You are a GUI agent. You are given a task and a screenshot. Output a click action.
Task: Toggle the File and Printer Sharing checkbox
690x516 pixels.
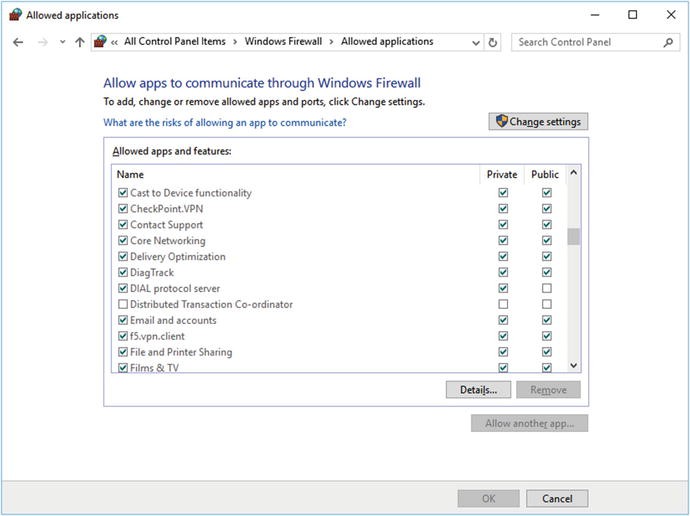coord(123,352)
